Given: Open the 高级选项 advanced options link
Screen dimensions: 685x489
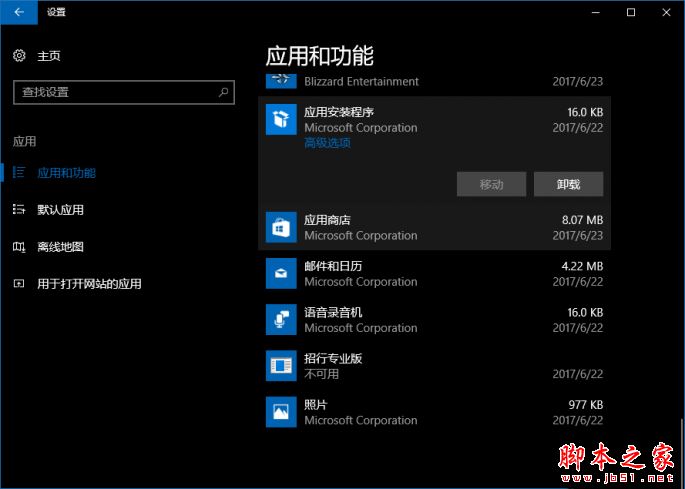Looking at the screenshot, I should (x=327, y=143).
